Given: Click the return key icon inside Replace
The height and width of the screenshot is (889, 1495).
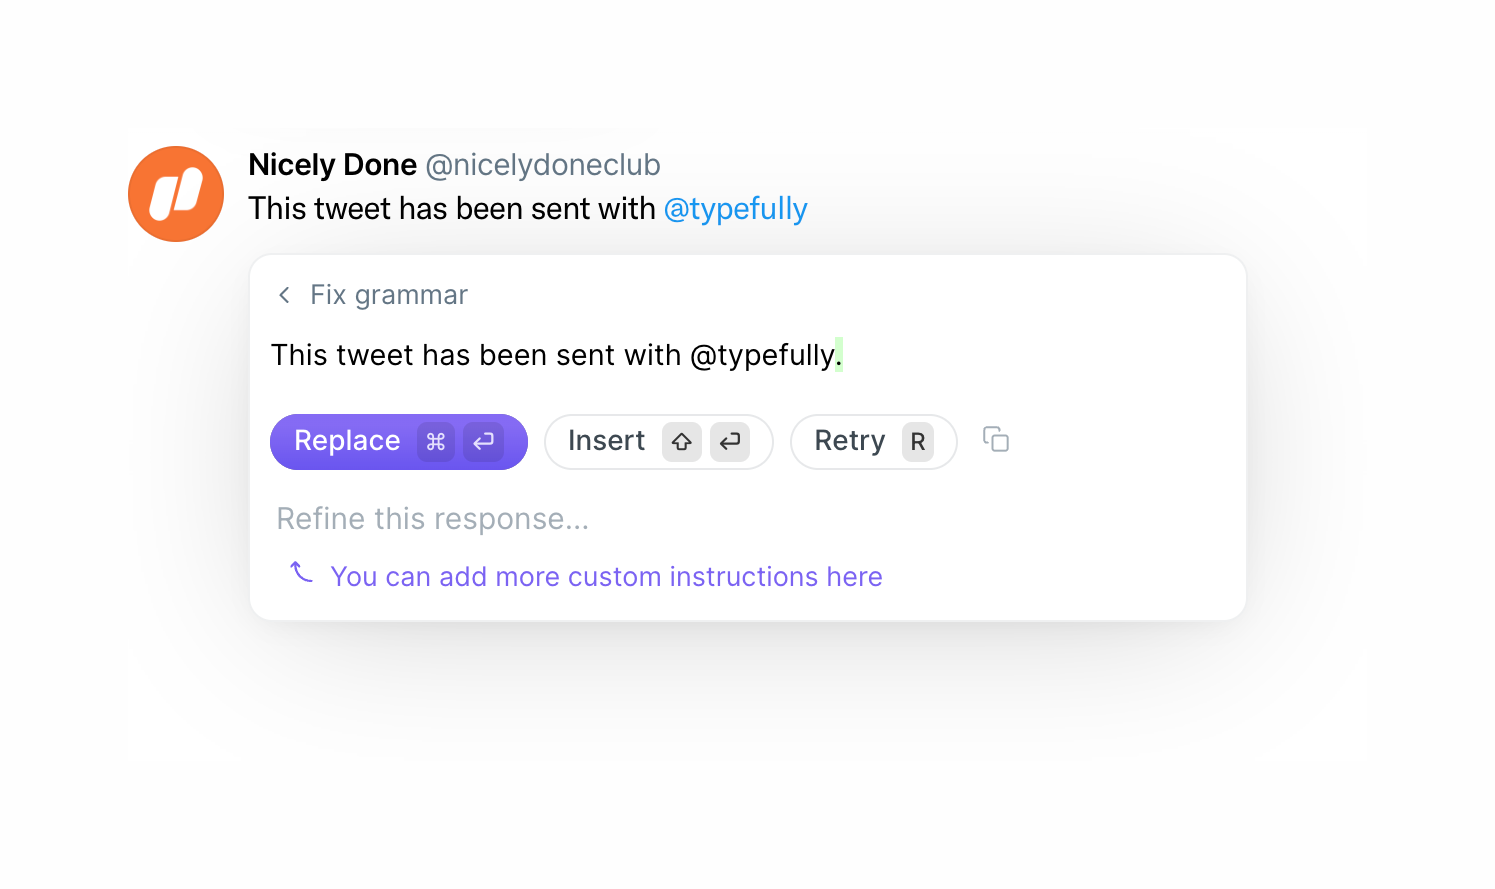Looking at the screenshot, I should [x=484, y=442].
